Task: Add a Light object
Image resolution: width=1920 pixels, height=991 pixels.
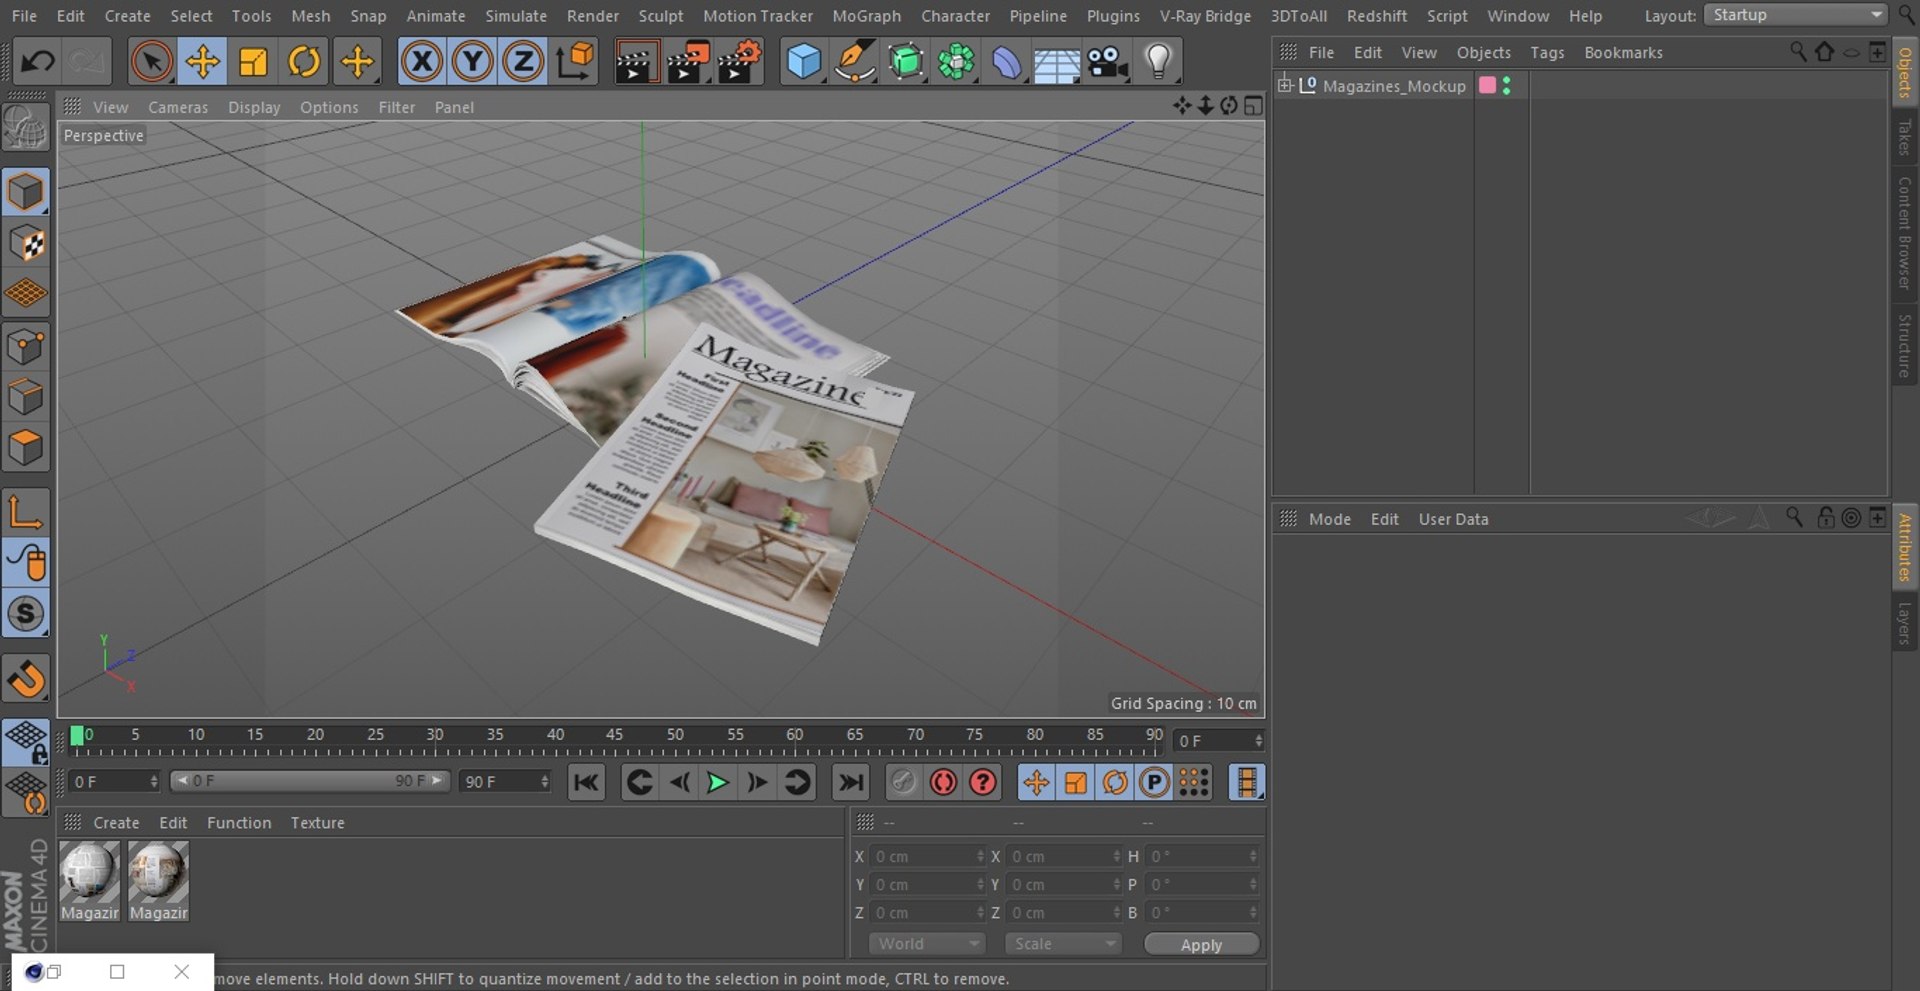Action: coord(1158,62)
